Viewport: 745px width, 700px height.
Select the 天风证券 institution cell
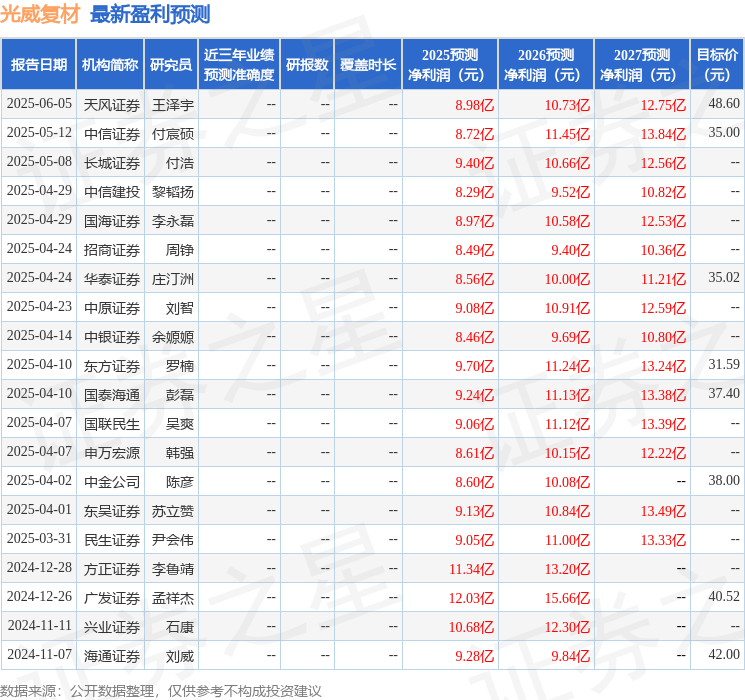[x=112, y=105]
